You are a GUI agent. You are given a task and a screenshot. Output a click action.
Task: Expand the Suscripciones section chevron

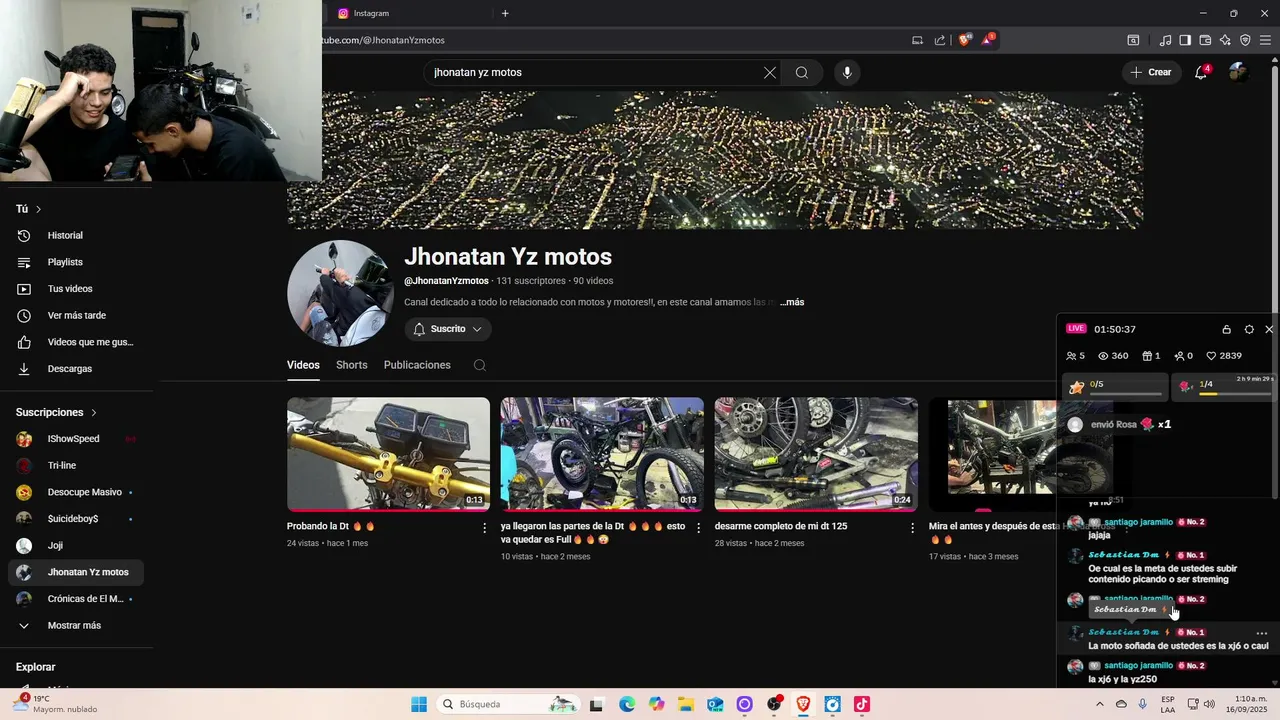(94, 412)
